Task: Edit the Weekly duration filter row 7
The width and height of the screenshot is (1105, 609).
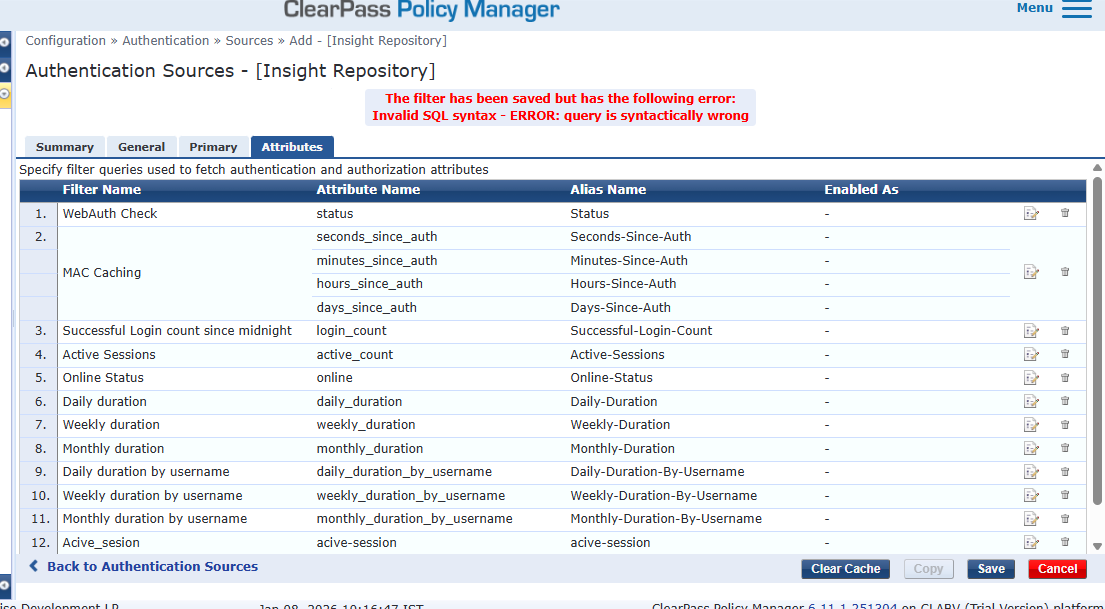Action: click(x=1031, y=424)
